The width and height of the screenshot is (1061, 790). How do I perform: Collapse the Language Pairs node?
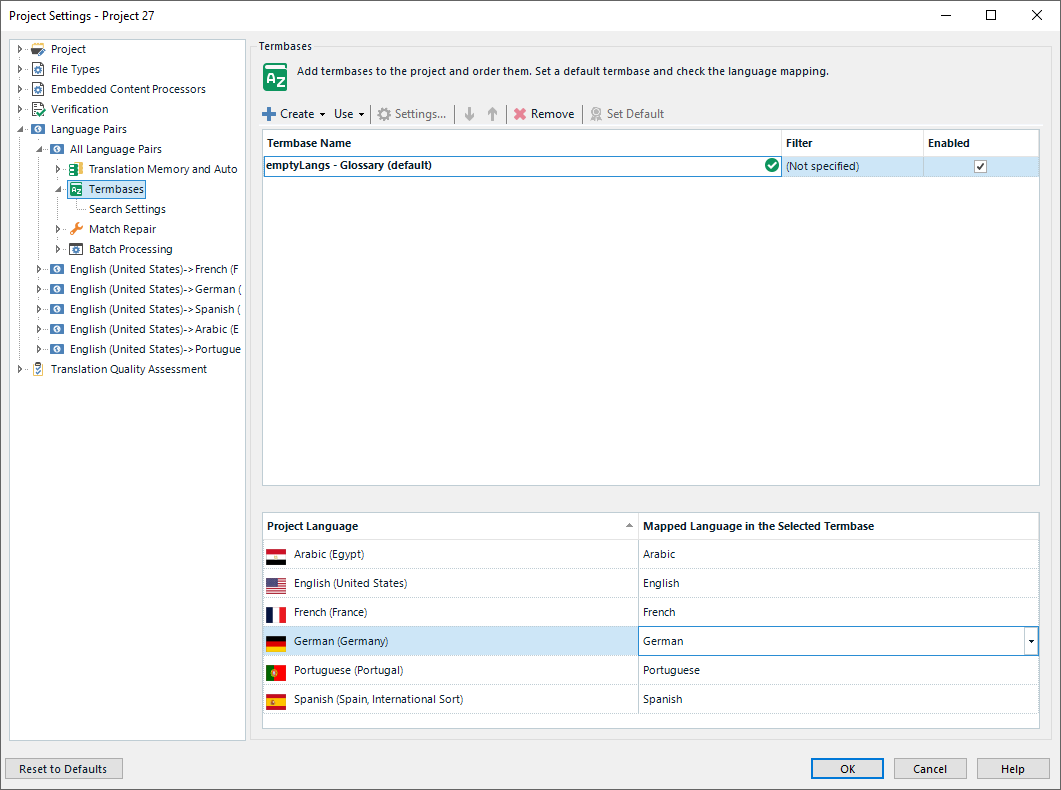(x=20, y=129)
